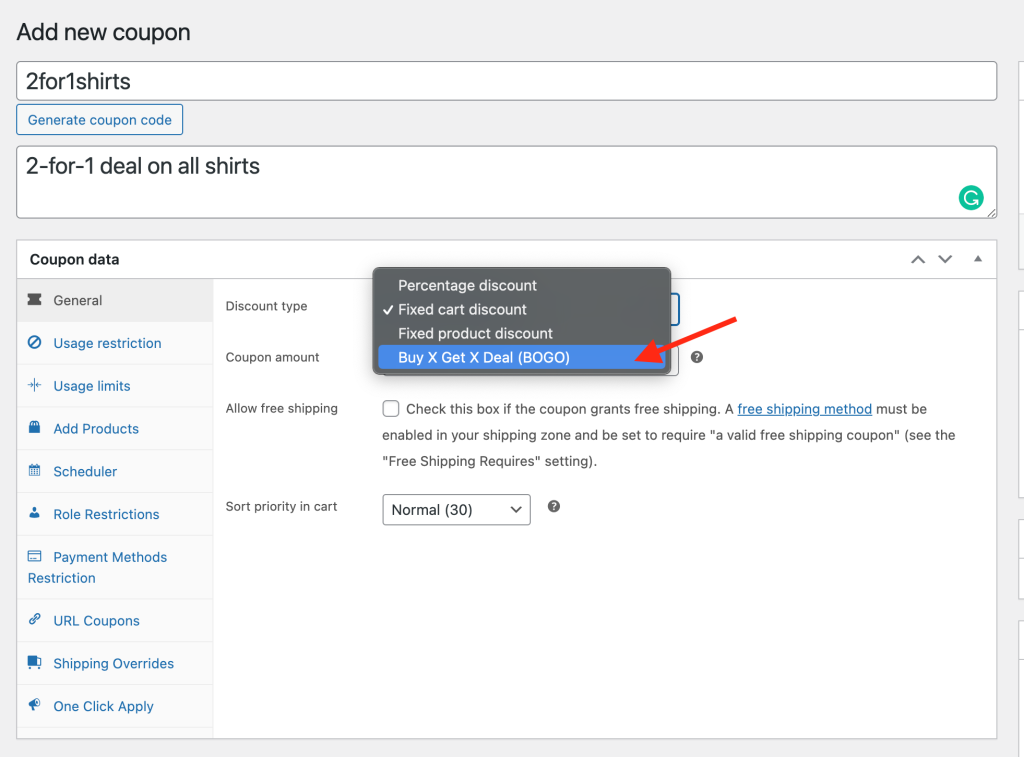Open the One Click Apply tab
The image size is (1024, 757).
(115, 706)
